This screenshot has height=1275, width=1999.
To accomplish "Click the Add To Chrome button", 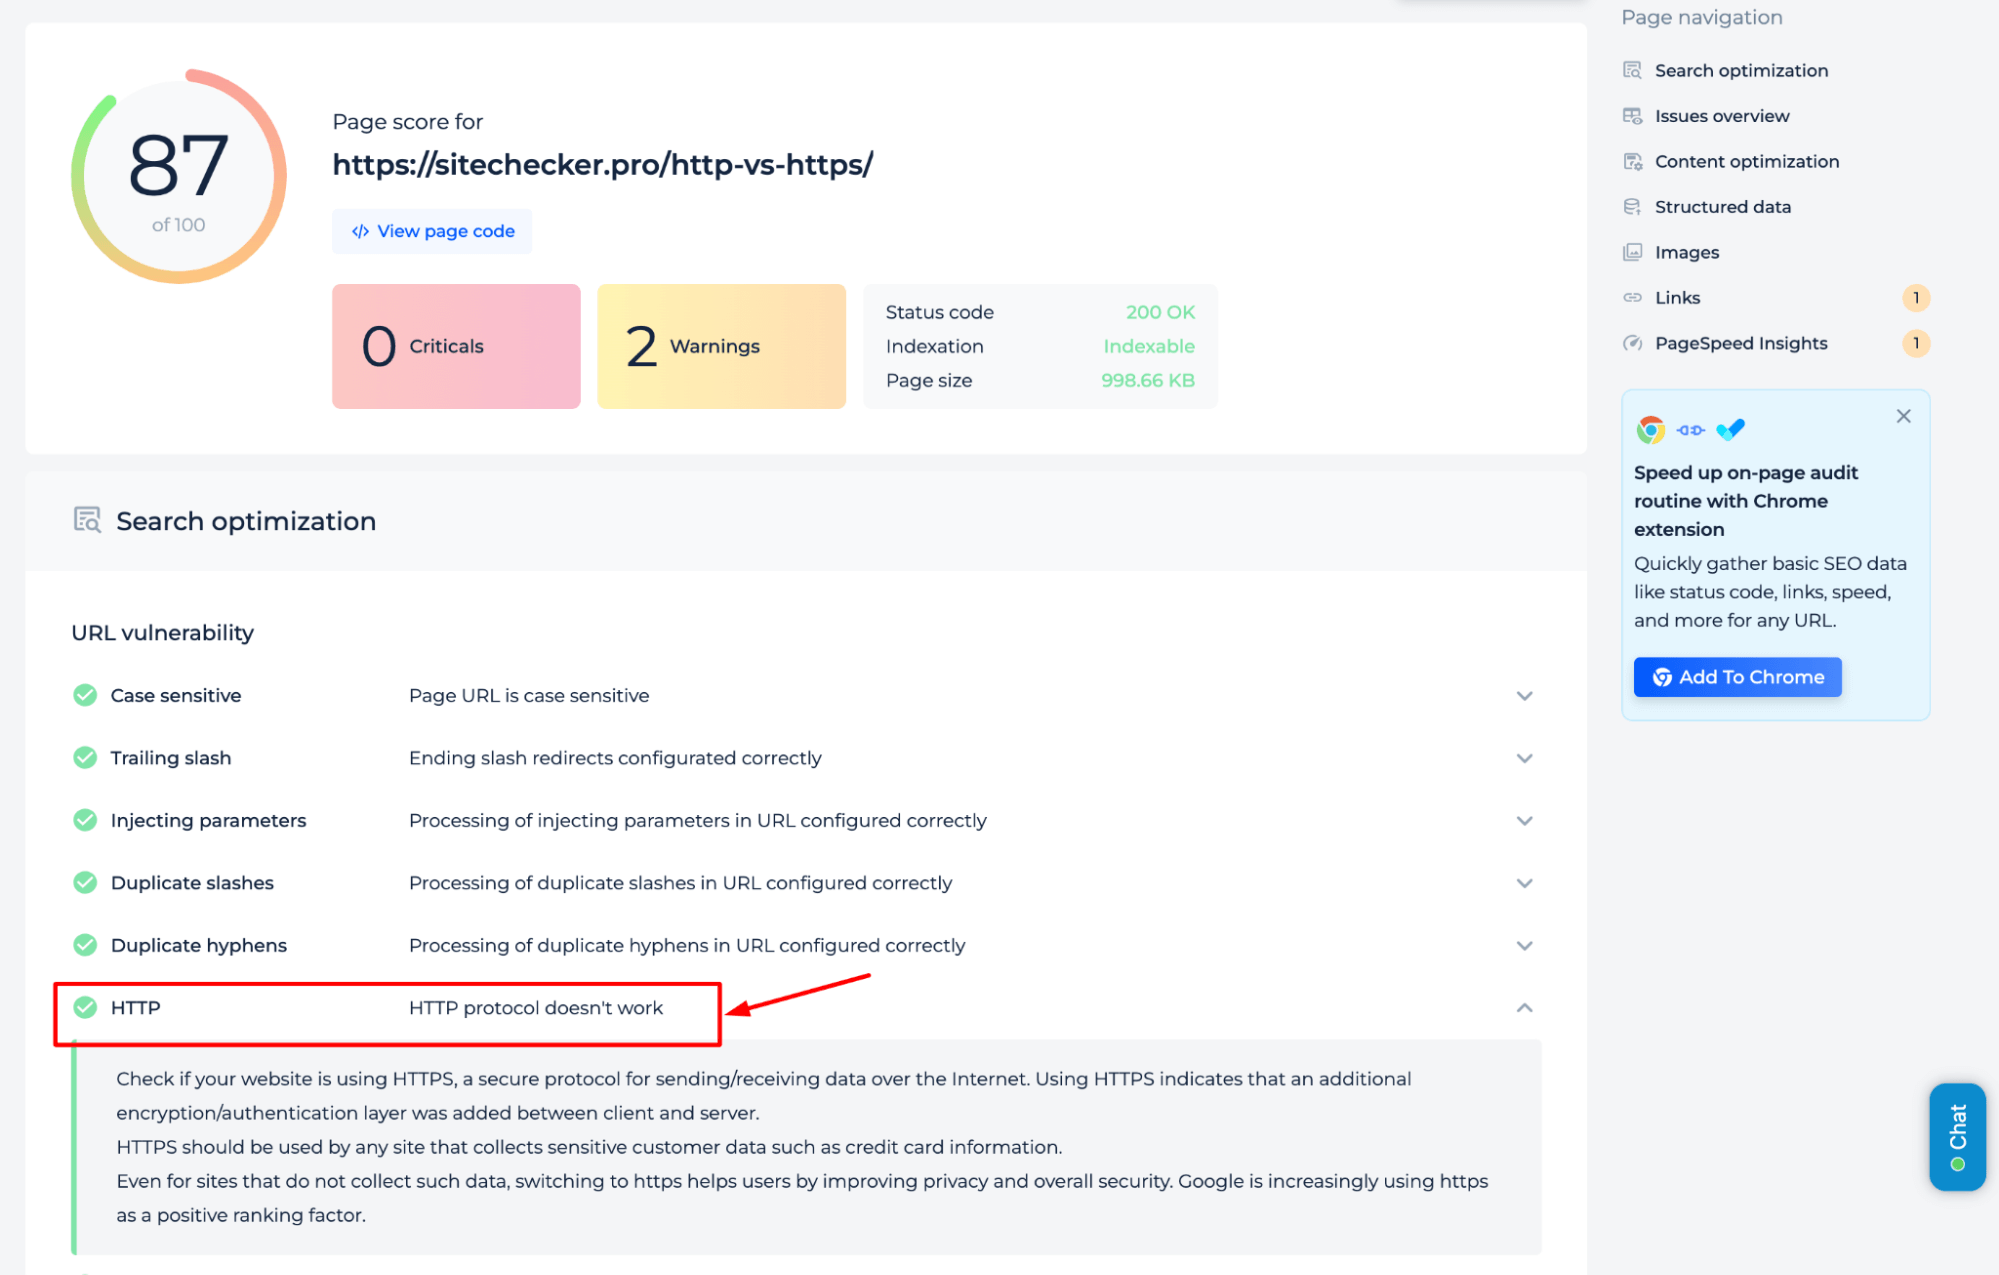I will tap(1737, 676).
